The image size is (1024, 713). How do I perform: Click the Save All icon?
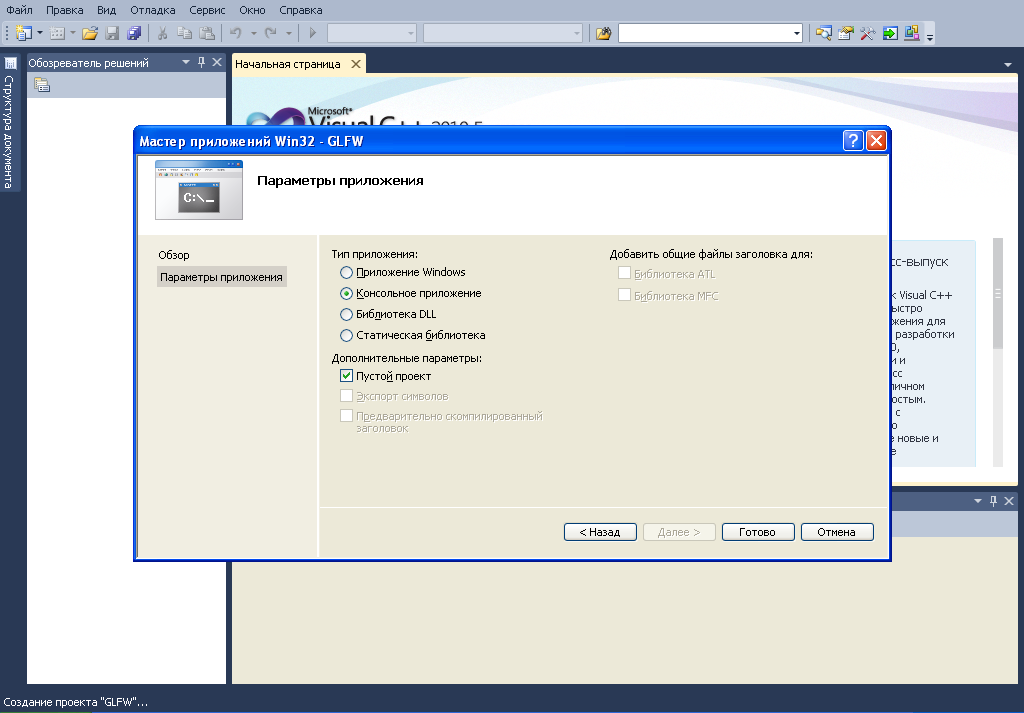click(134, 33)
